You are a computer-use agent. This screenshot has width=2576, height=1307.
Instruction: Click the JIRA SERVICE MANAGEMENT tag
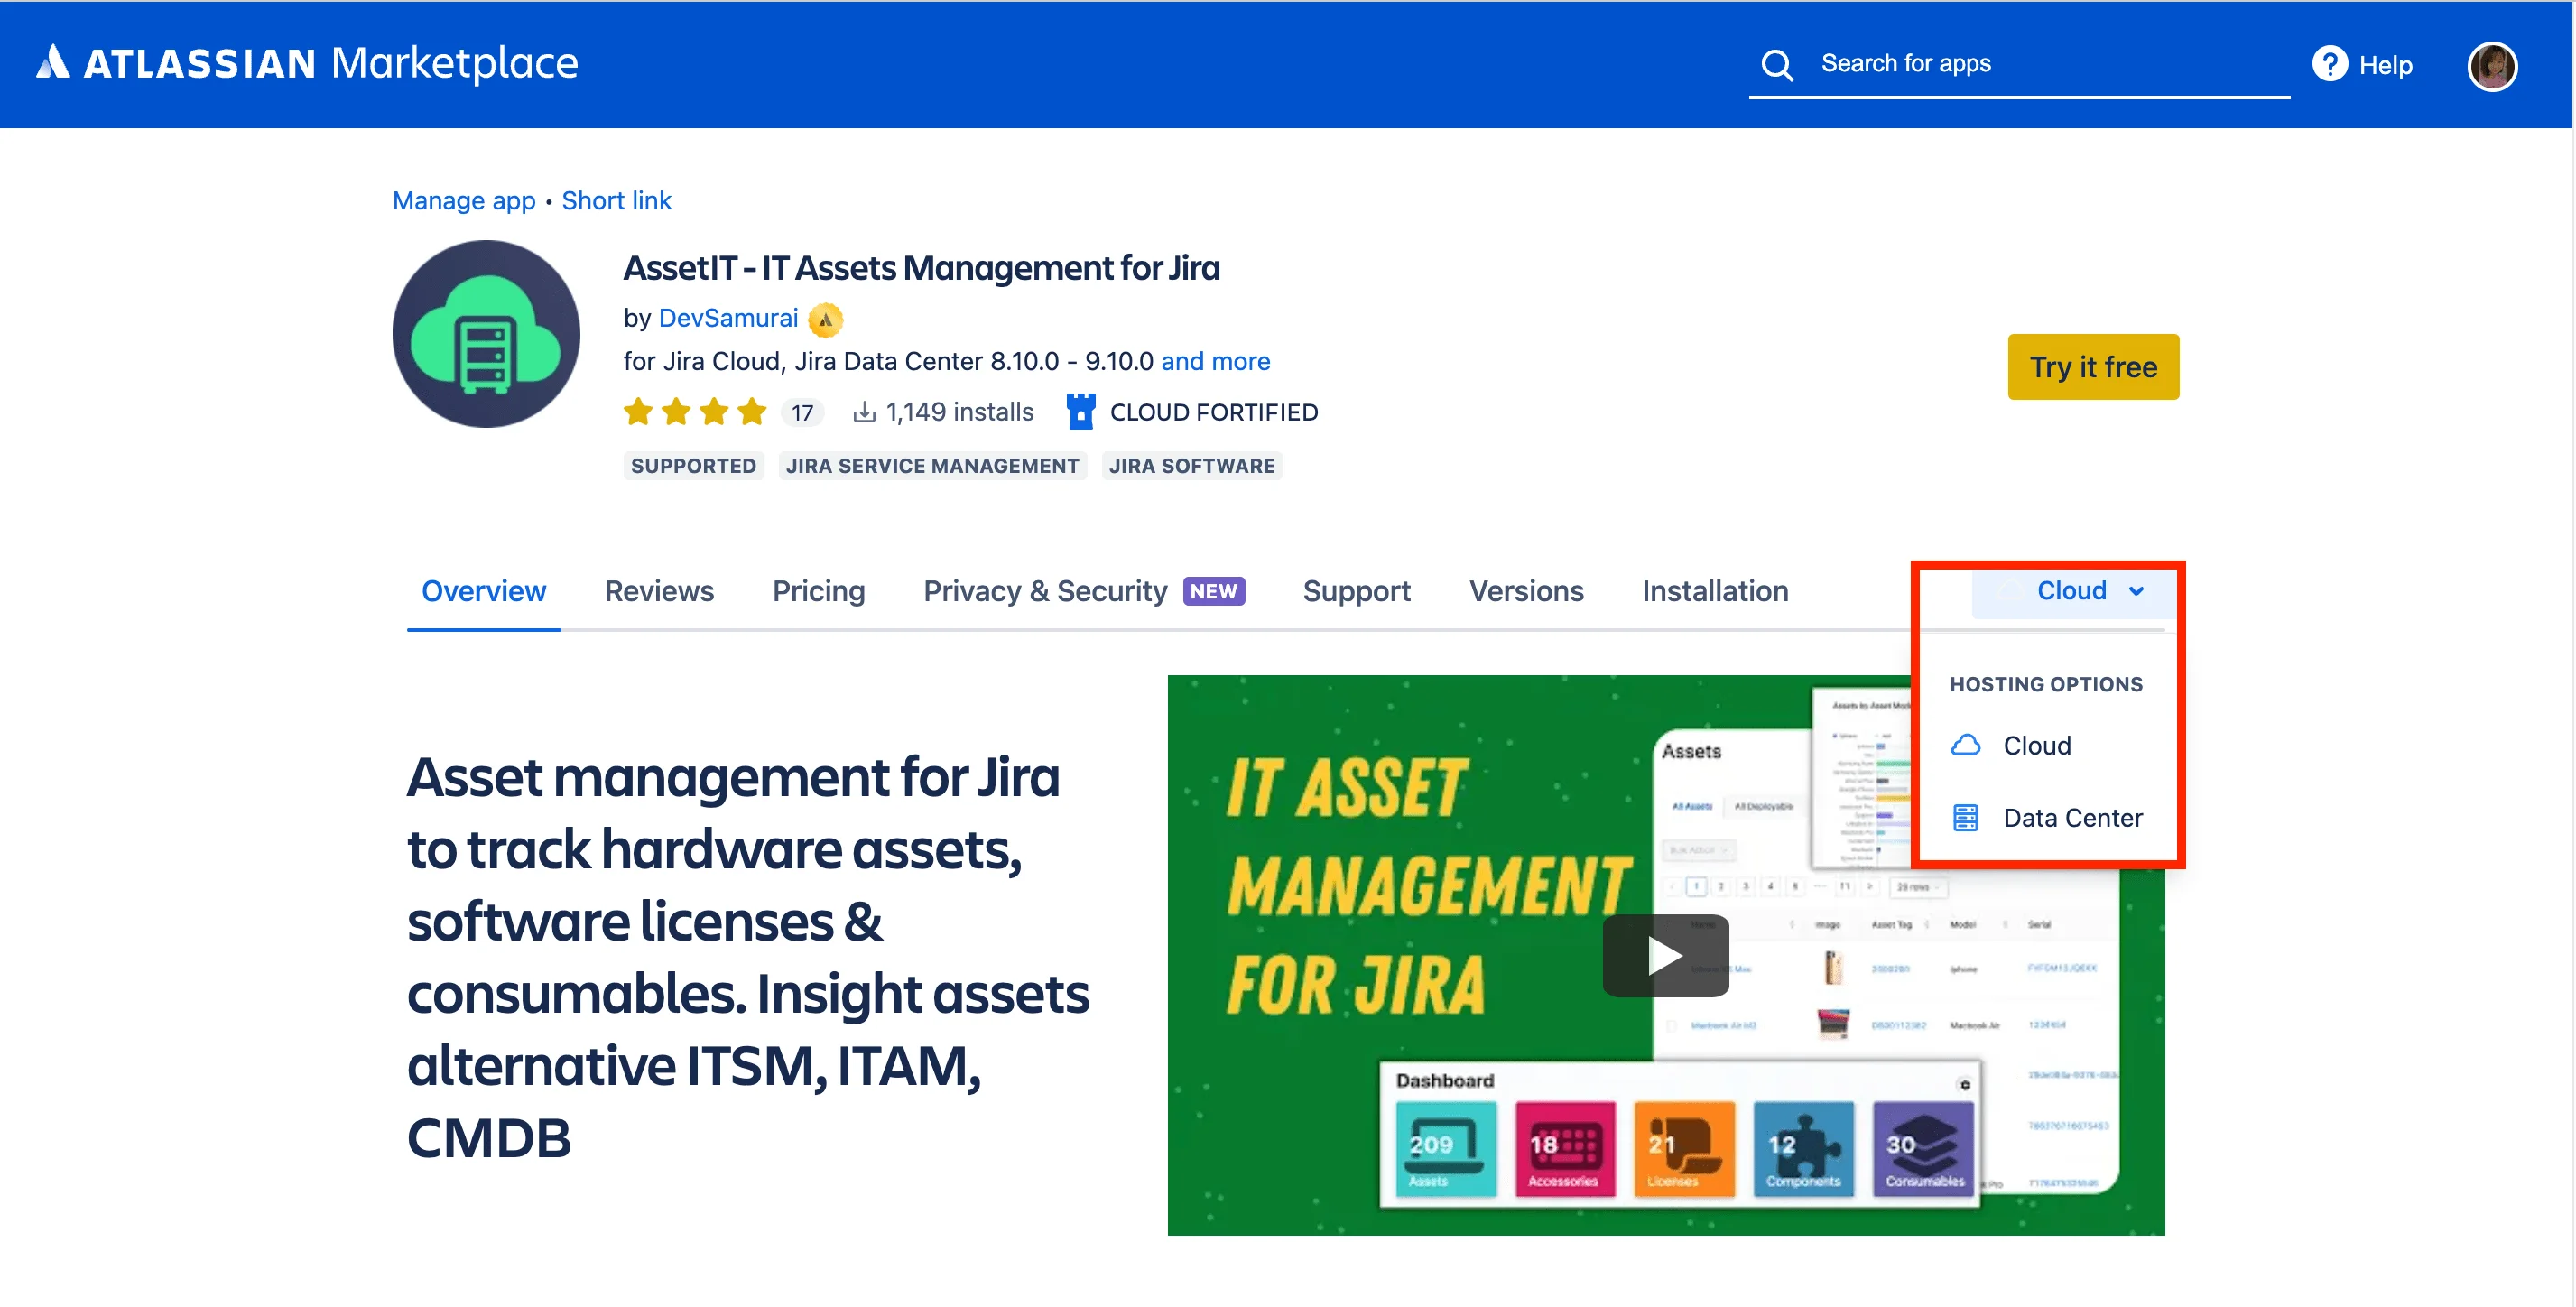(x=932, y=466)
